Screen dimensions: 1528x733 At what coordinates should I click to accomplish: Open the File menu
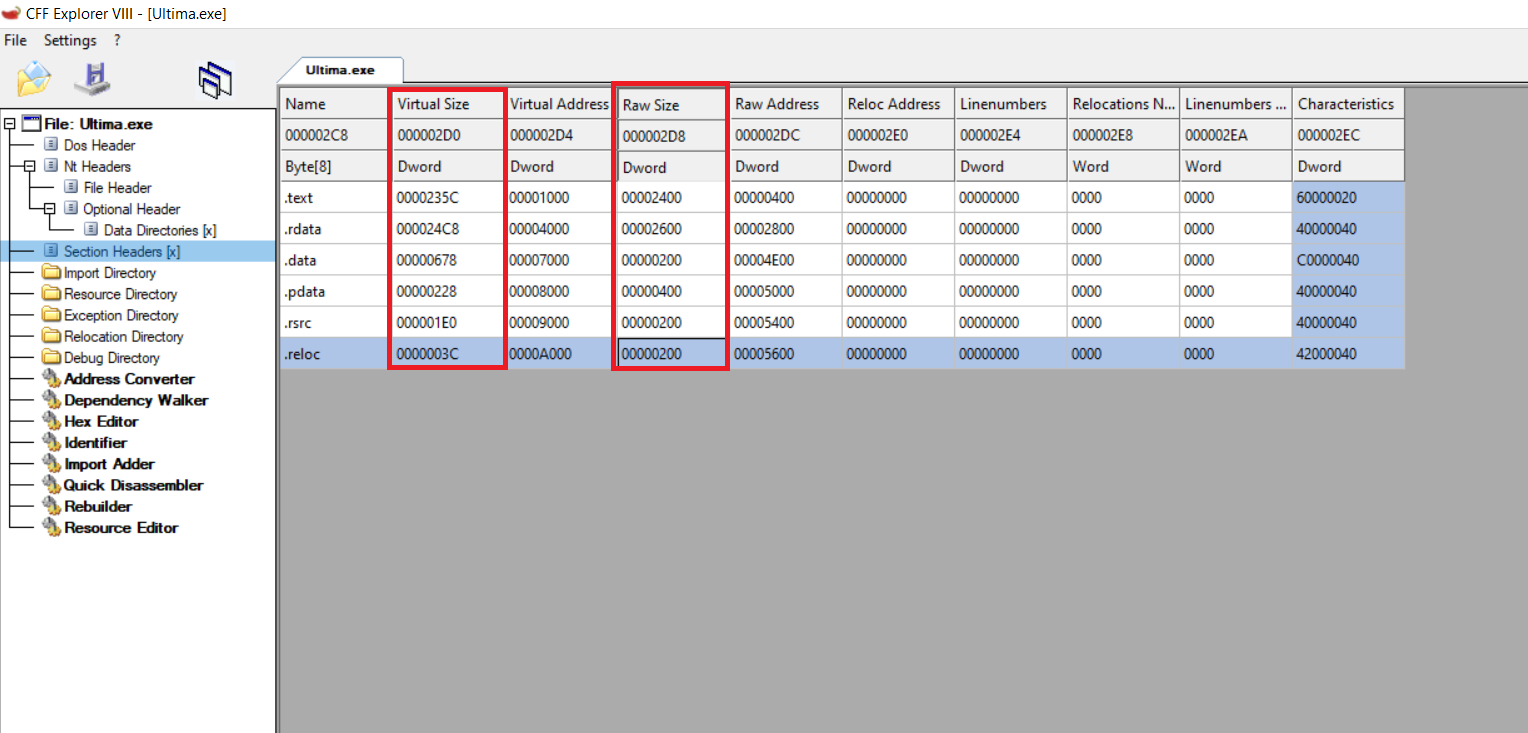(15, 40)
